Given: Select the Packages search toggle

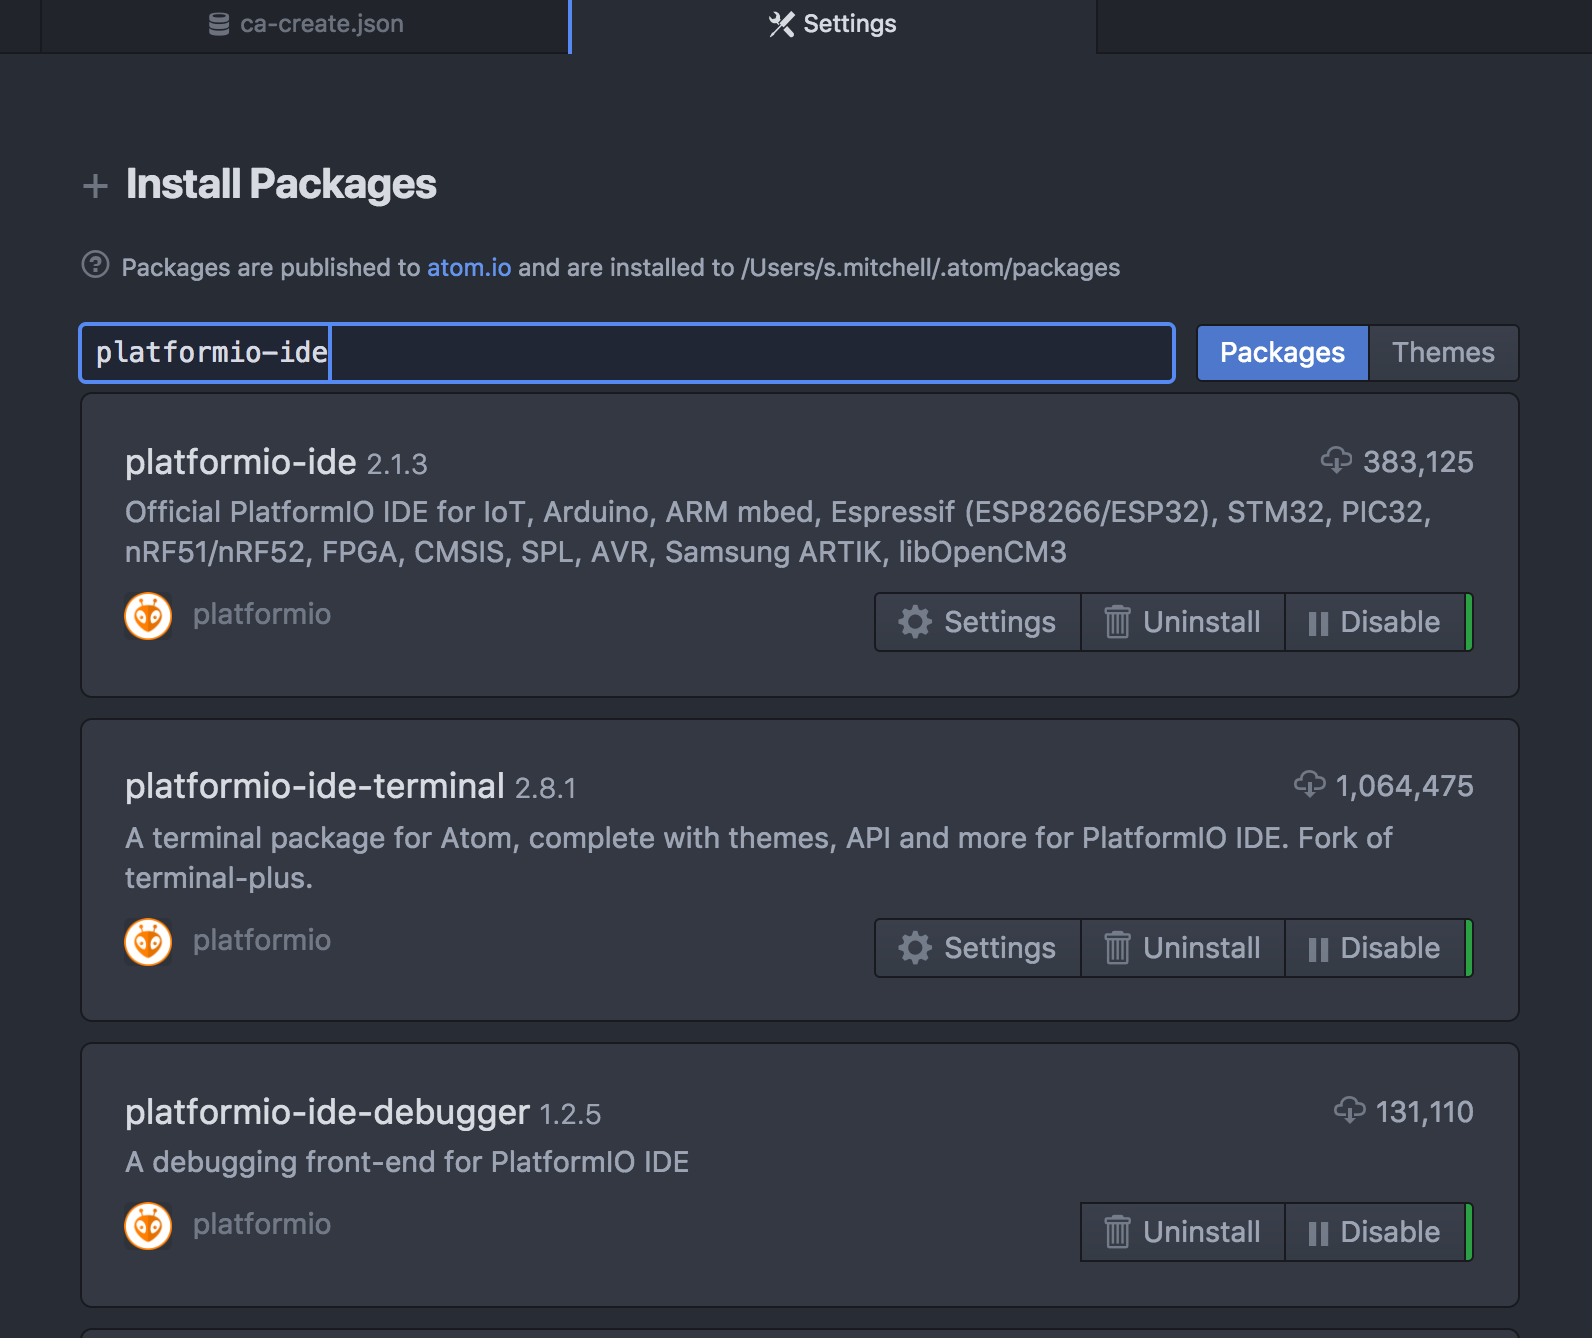Looking at the screenshot, I should [x=1282, y=353].
